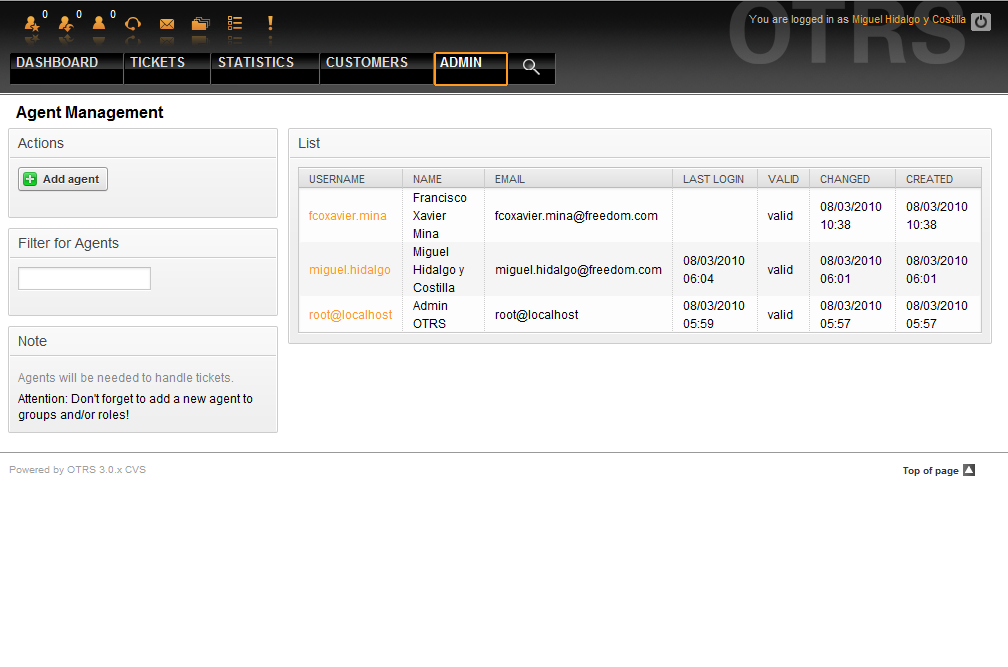Viewport: 1008px width, 667px height.
Task: Open the list view icon in toolbar
Action: pos(235,23)
